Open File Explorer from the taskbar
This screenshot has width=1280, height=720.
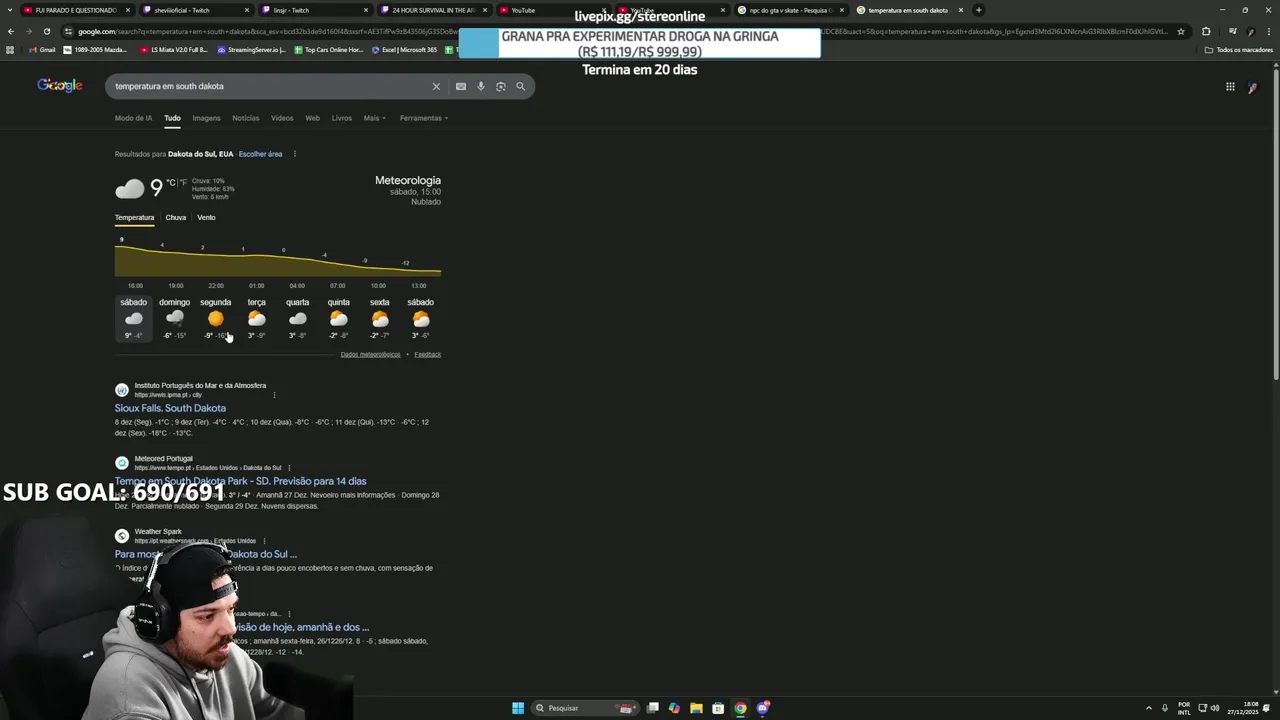click(696, 708)
